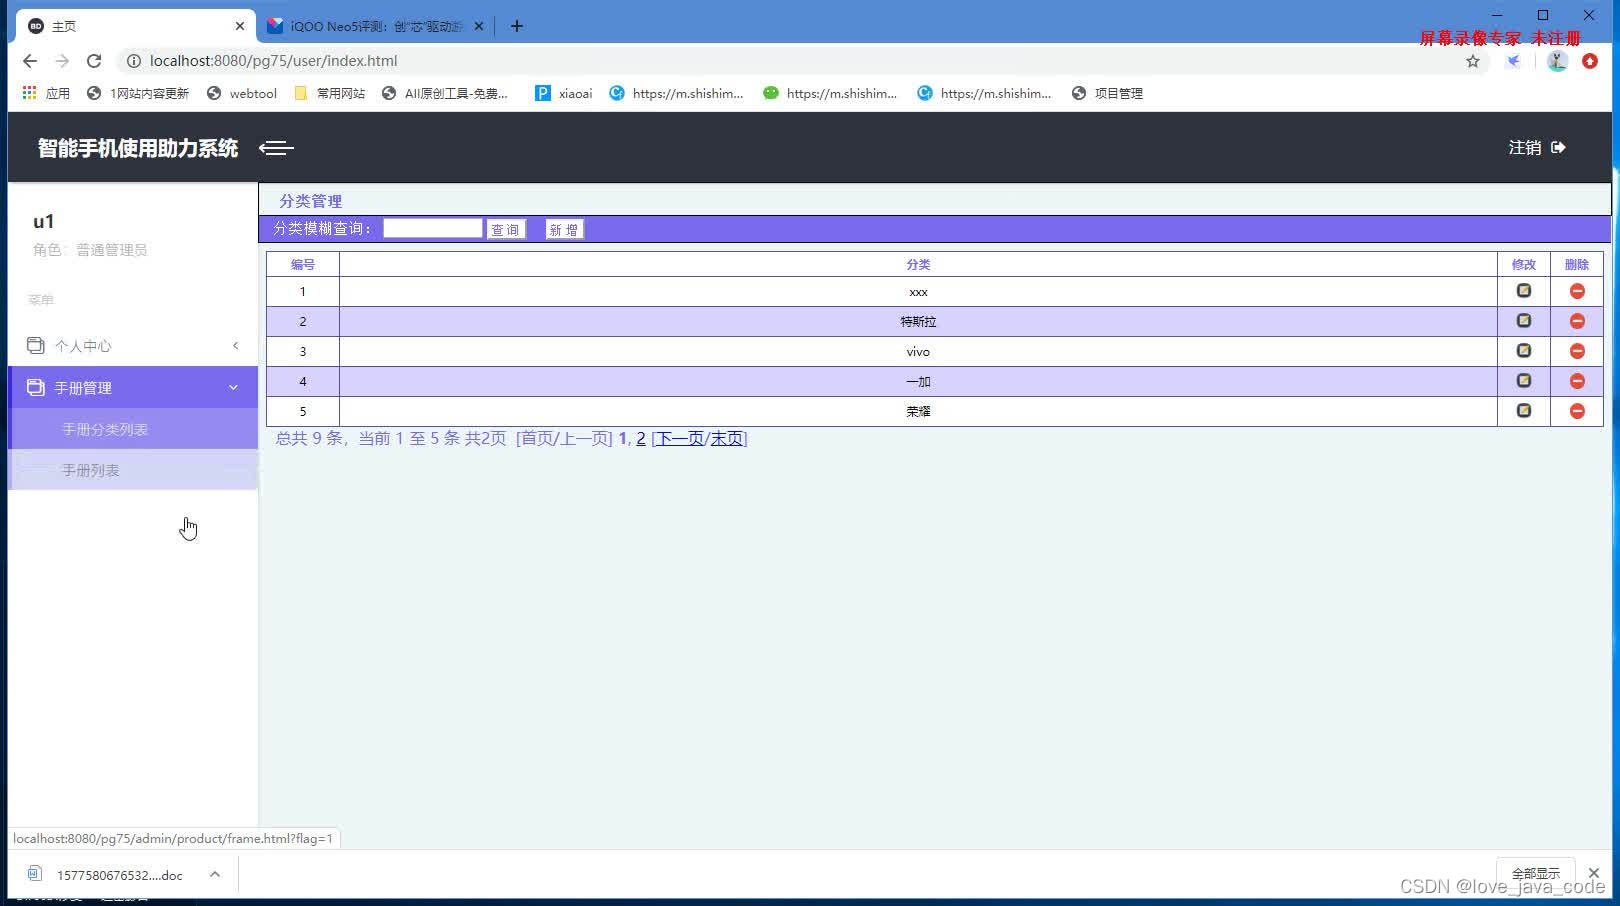Screen dimensions: 1620x906
Task: View site information icon in address bar
Action: 133,61
